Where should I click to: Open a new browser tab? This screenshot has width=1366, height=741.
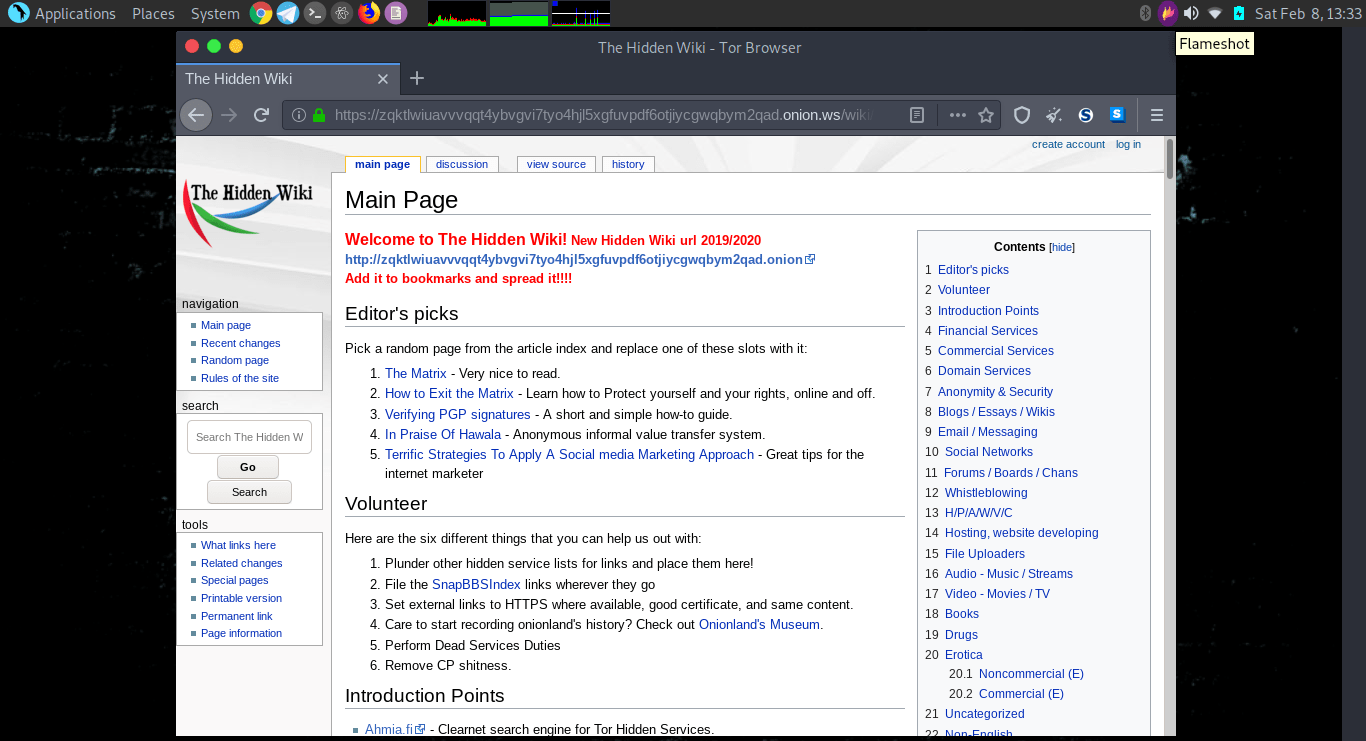pyautogui.click(x=417, y=78)
